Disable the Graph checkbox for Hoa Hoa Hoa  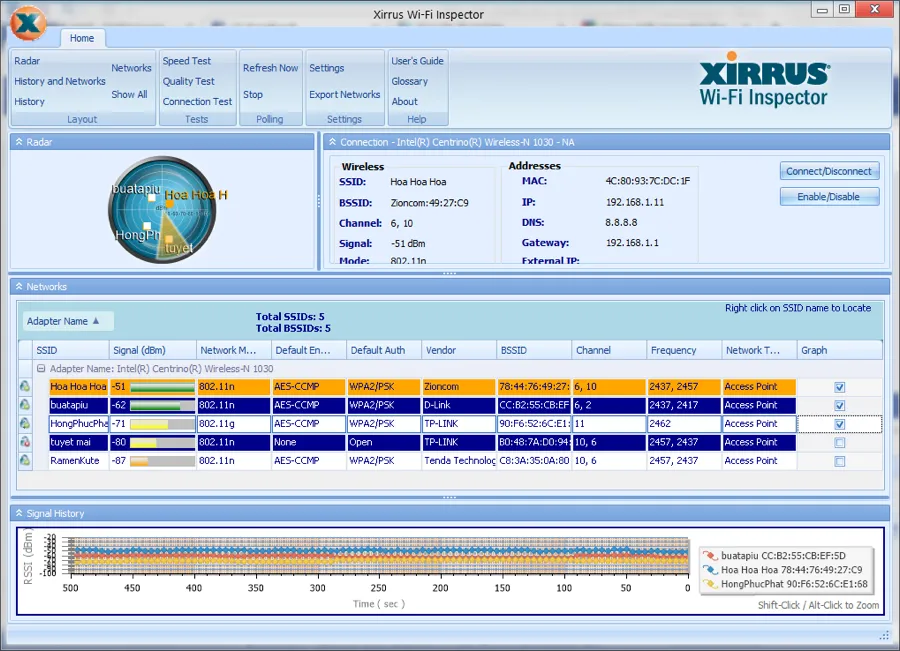pyautogui.click(x=839, y=387)
